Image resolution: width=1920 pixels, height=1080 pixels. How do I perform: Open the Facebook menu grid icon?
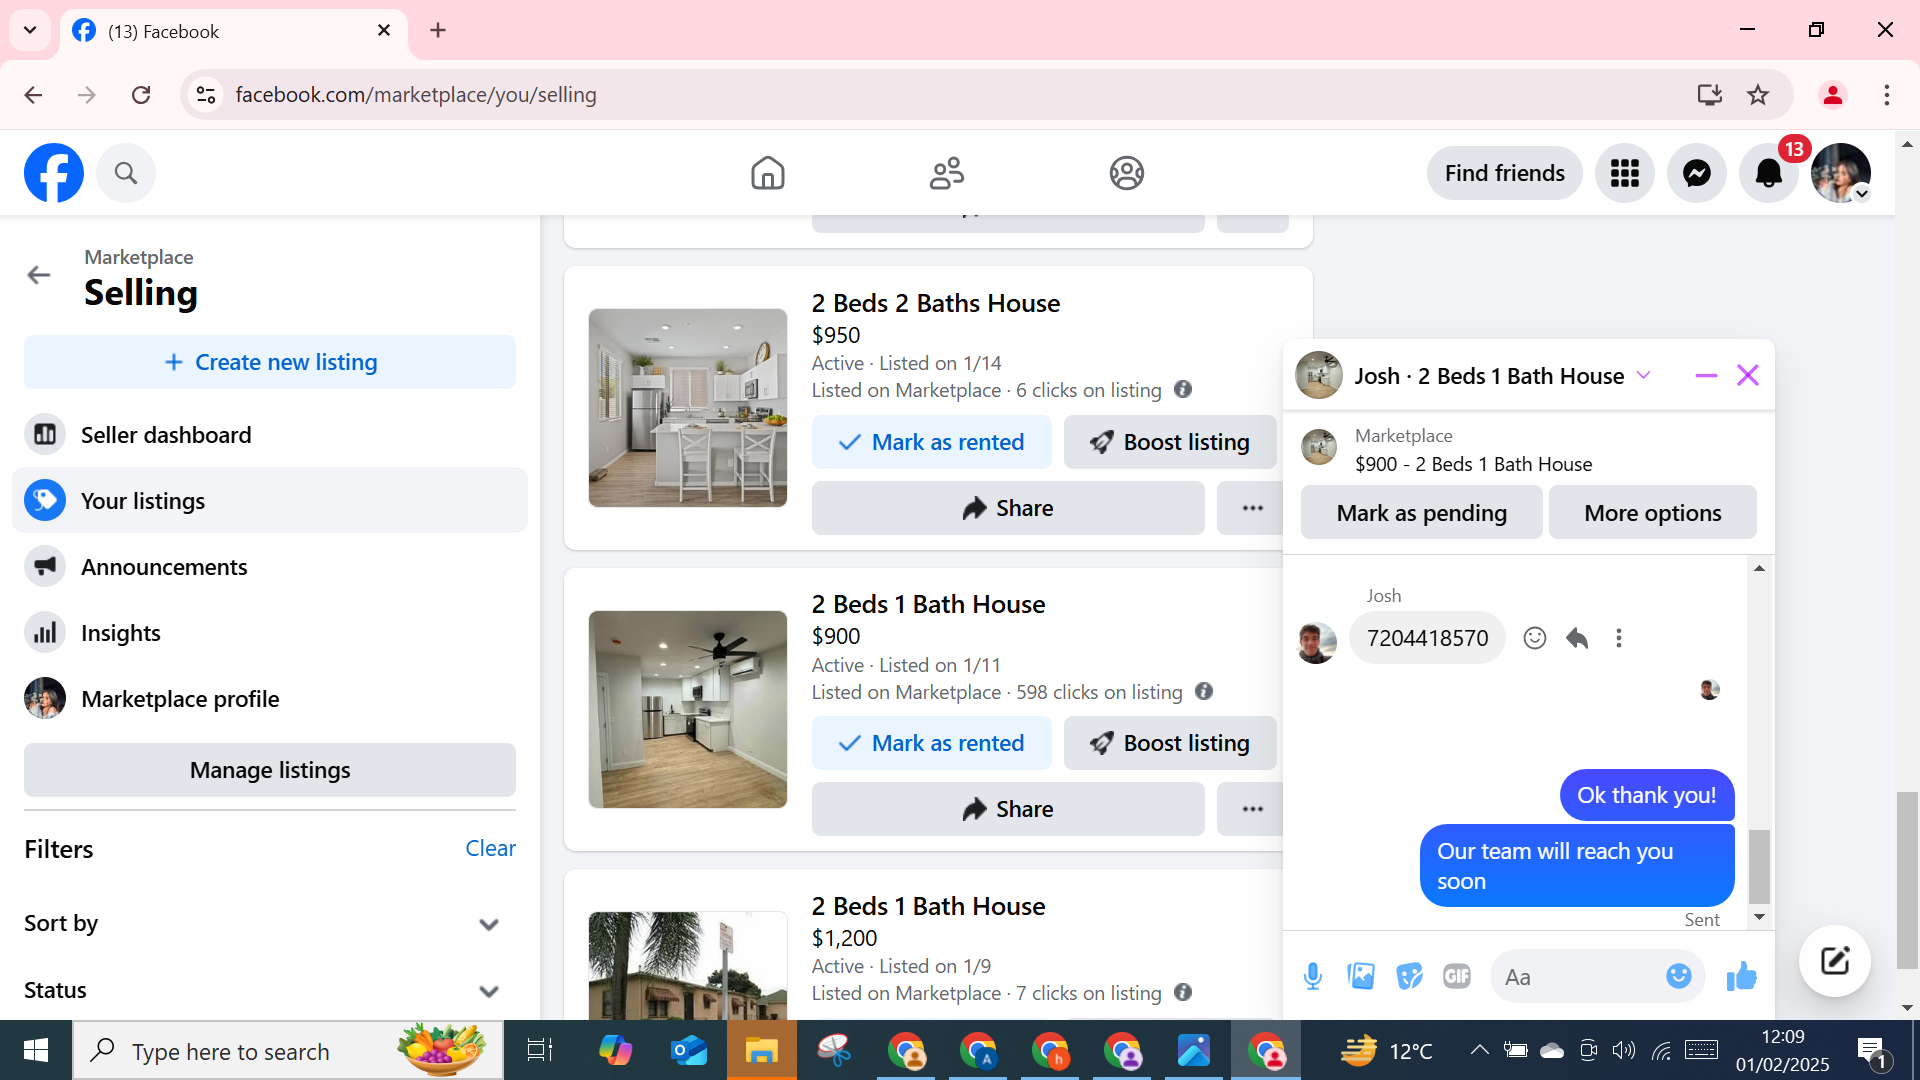[1624, 173]
